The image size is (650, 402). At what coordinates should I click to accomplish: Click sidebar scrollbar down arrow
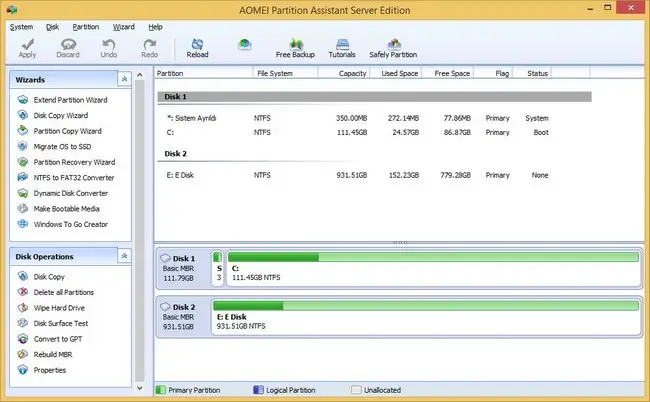click(x=140, y=388)
